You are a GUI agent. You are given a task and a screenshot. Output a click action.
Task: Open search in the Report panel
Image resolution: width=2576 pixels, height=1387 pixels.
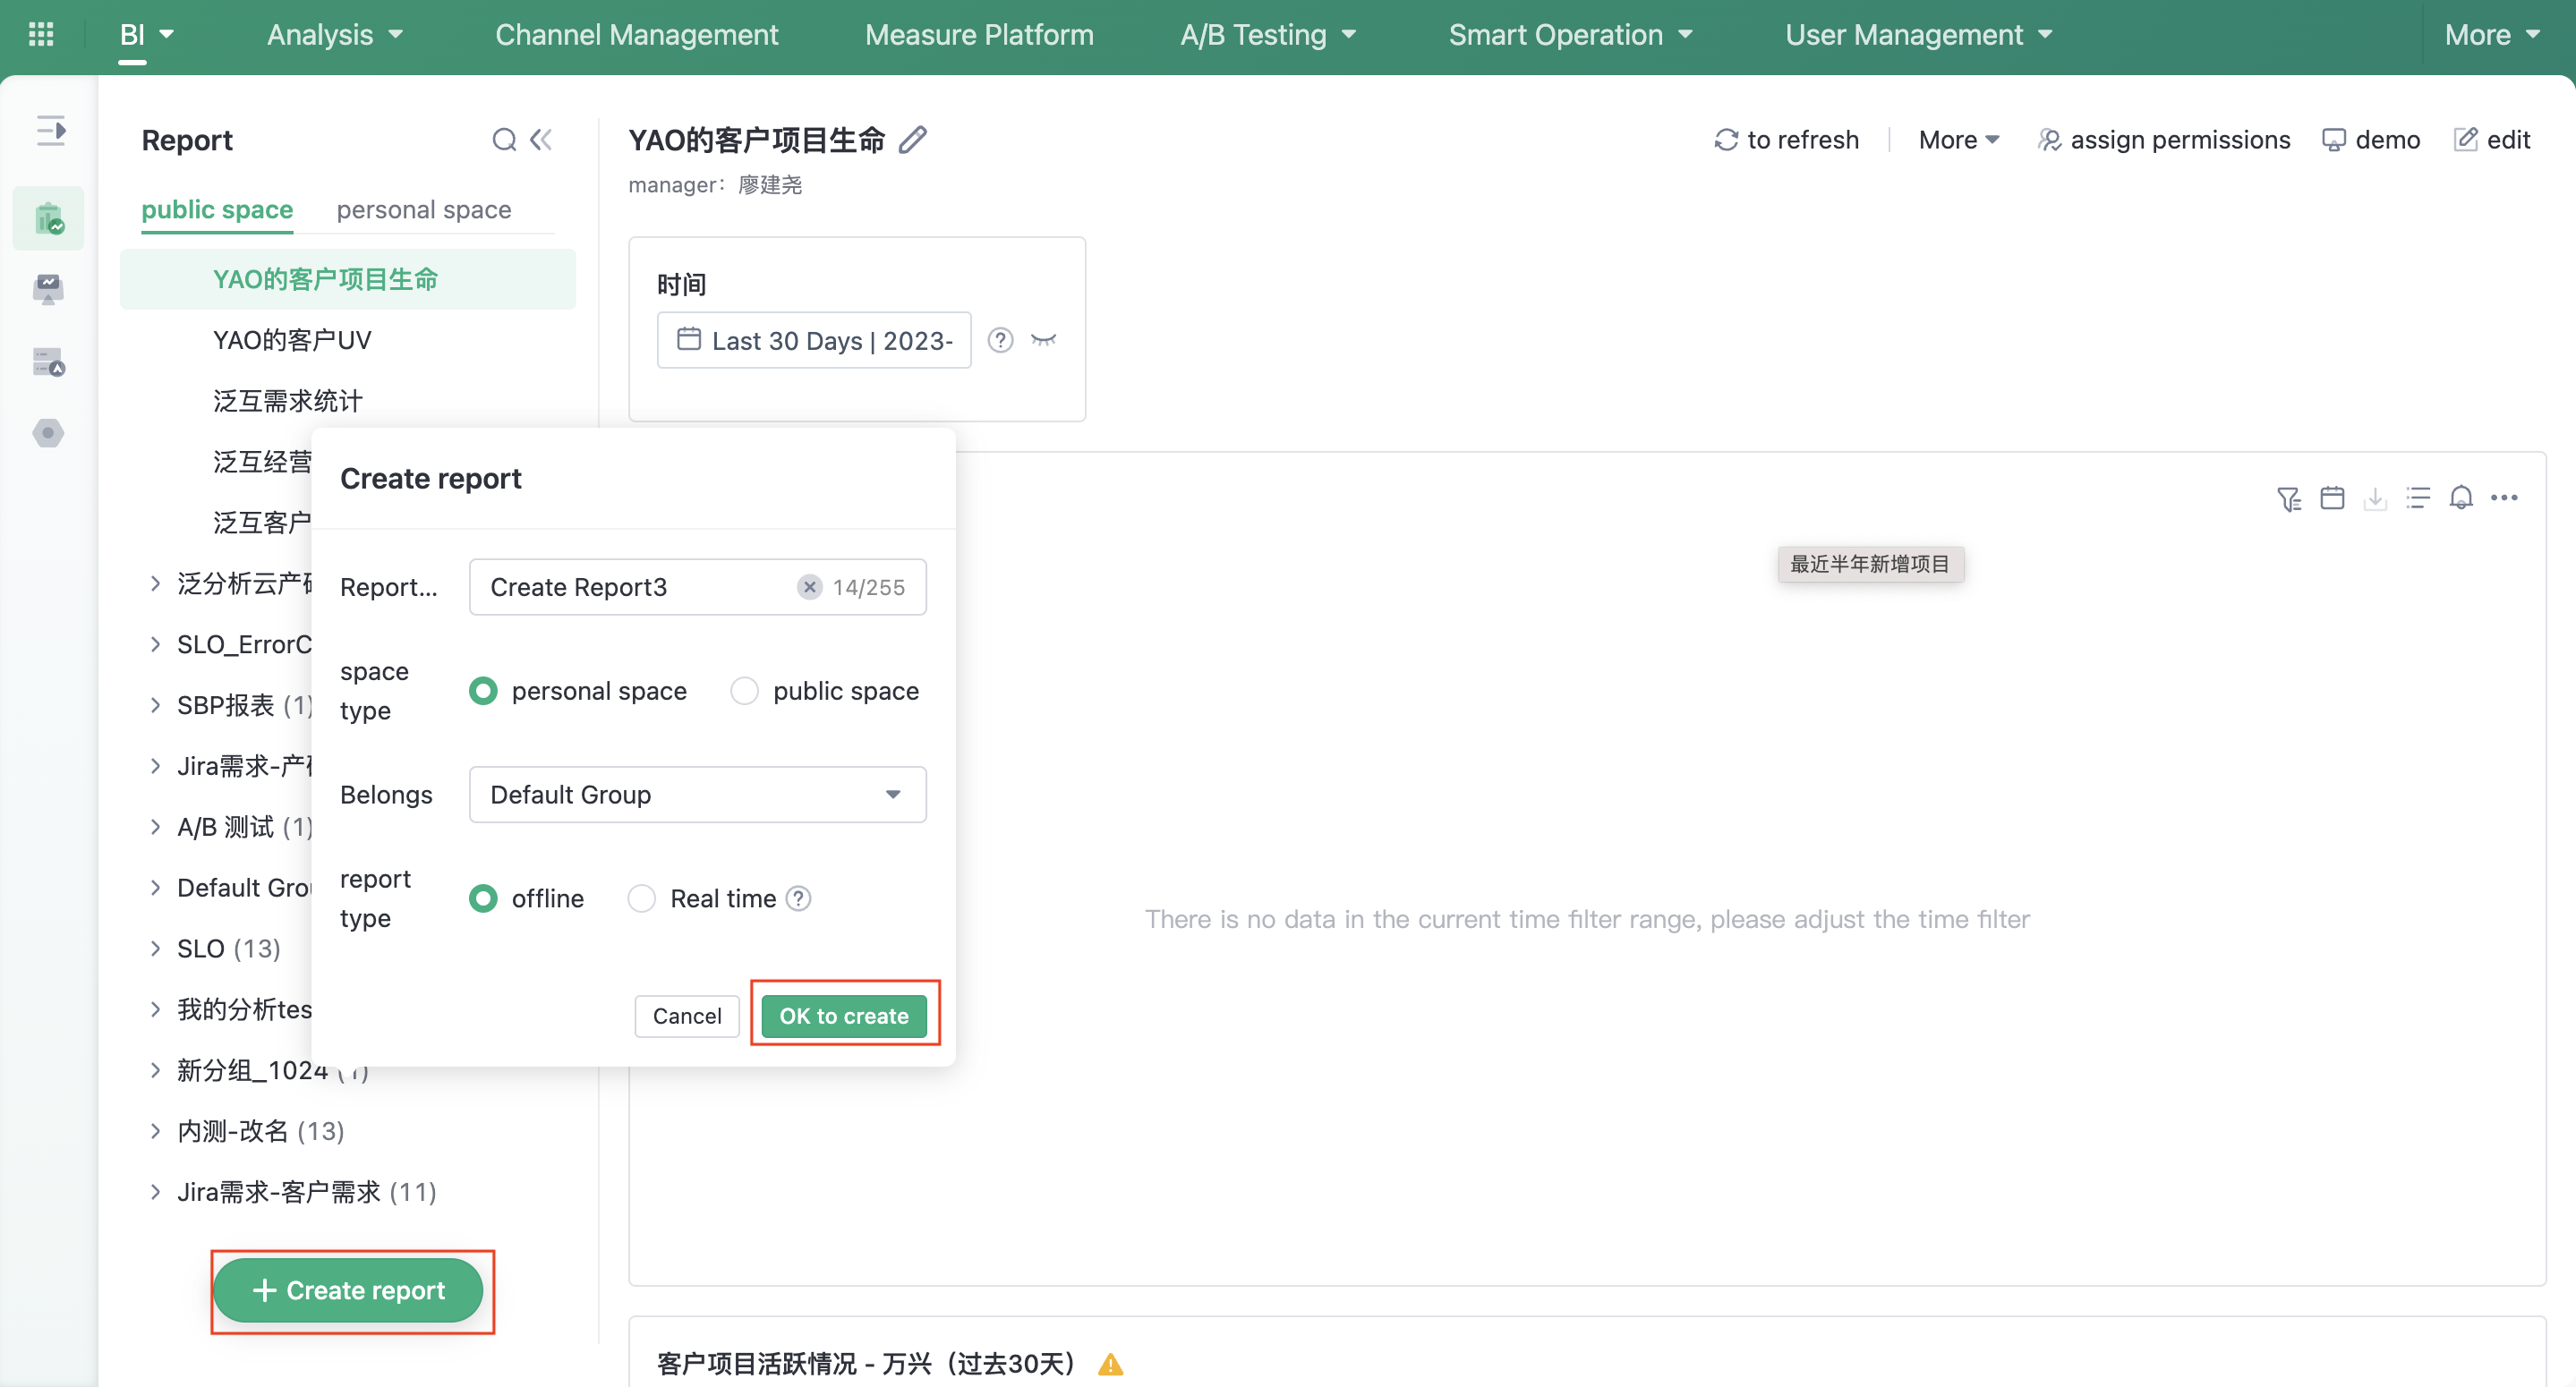[x=503, y=139]
